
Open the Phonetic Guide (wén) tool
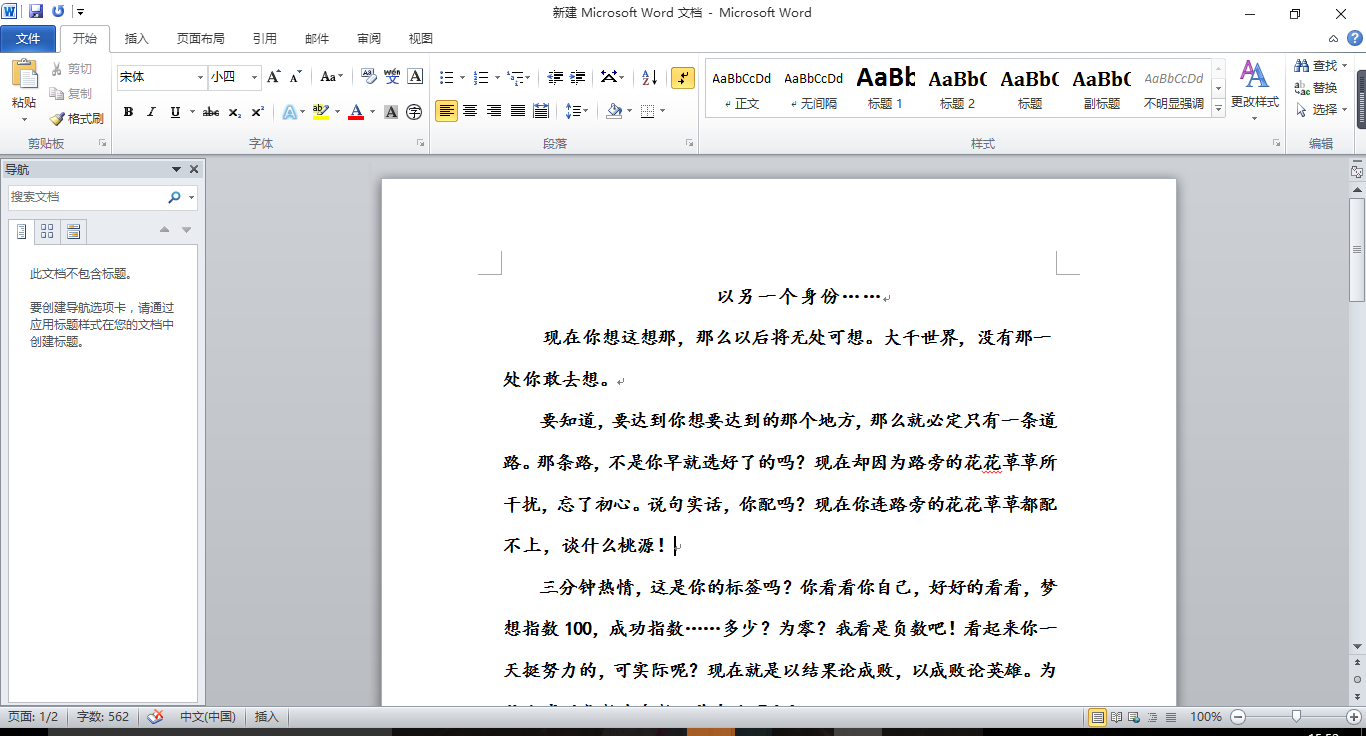point(392,77)
